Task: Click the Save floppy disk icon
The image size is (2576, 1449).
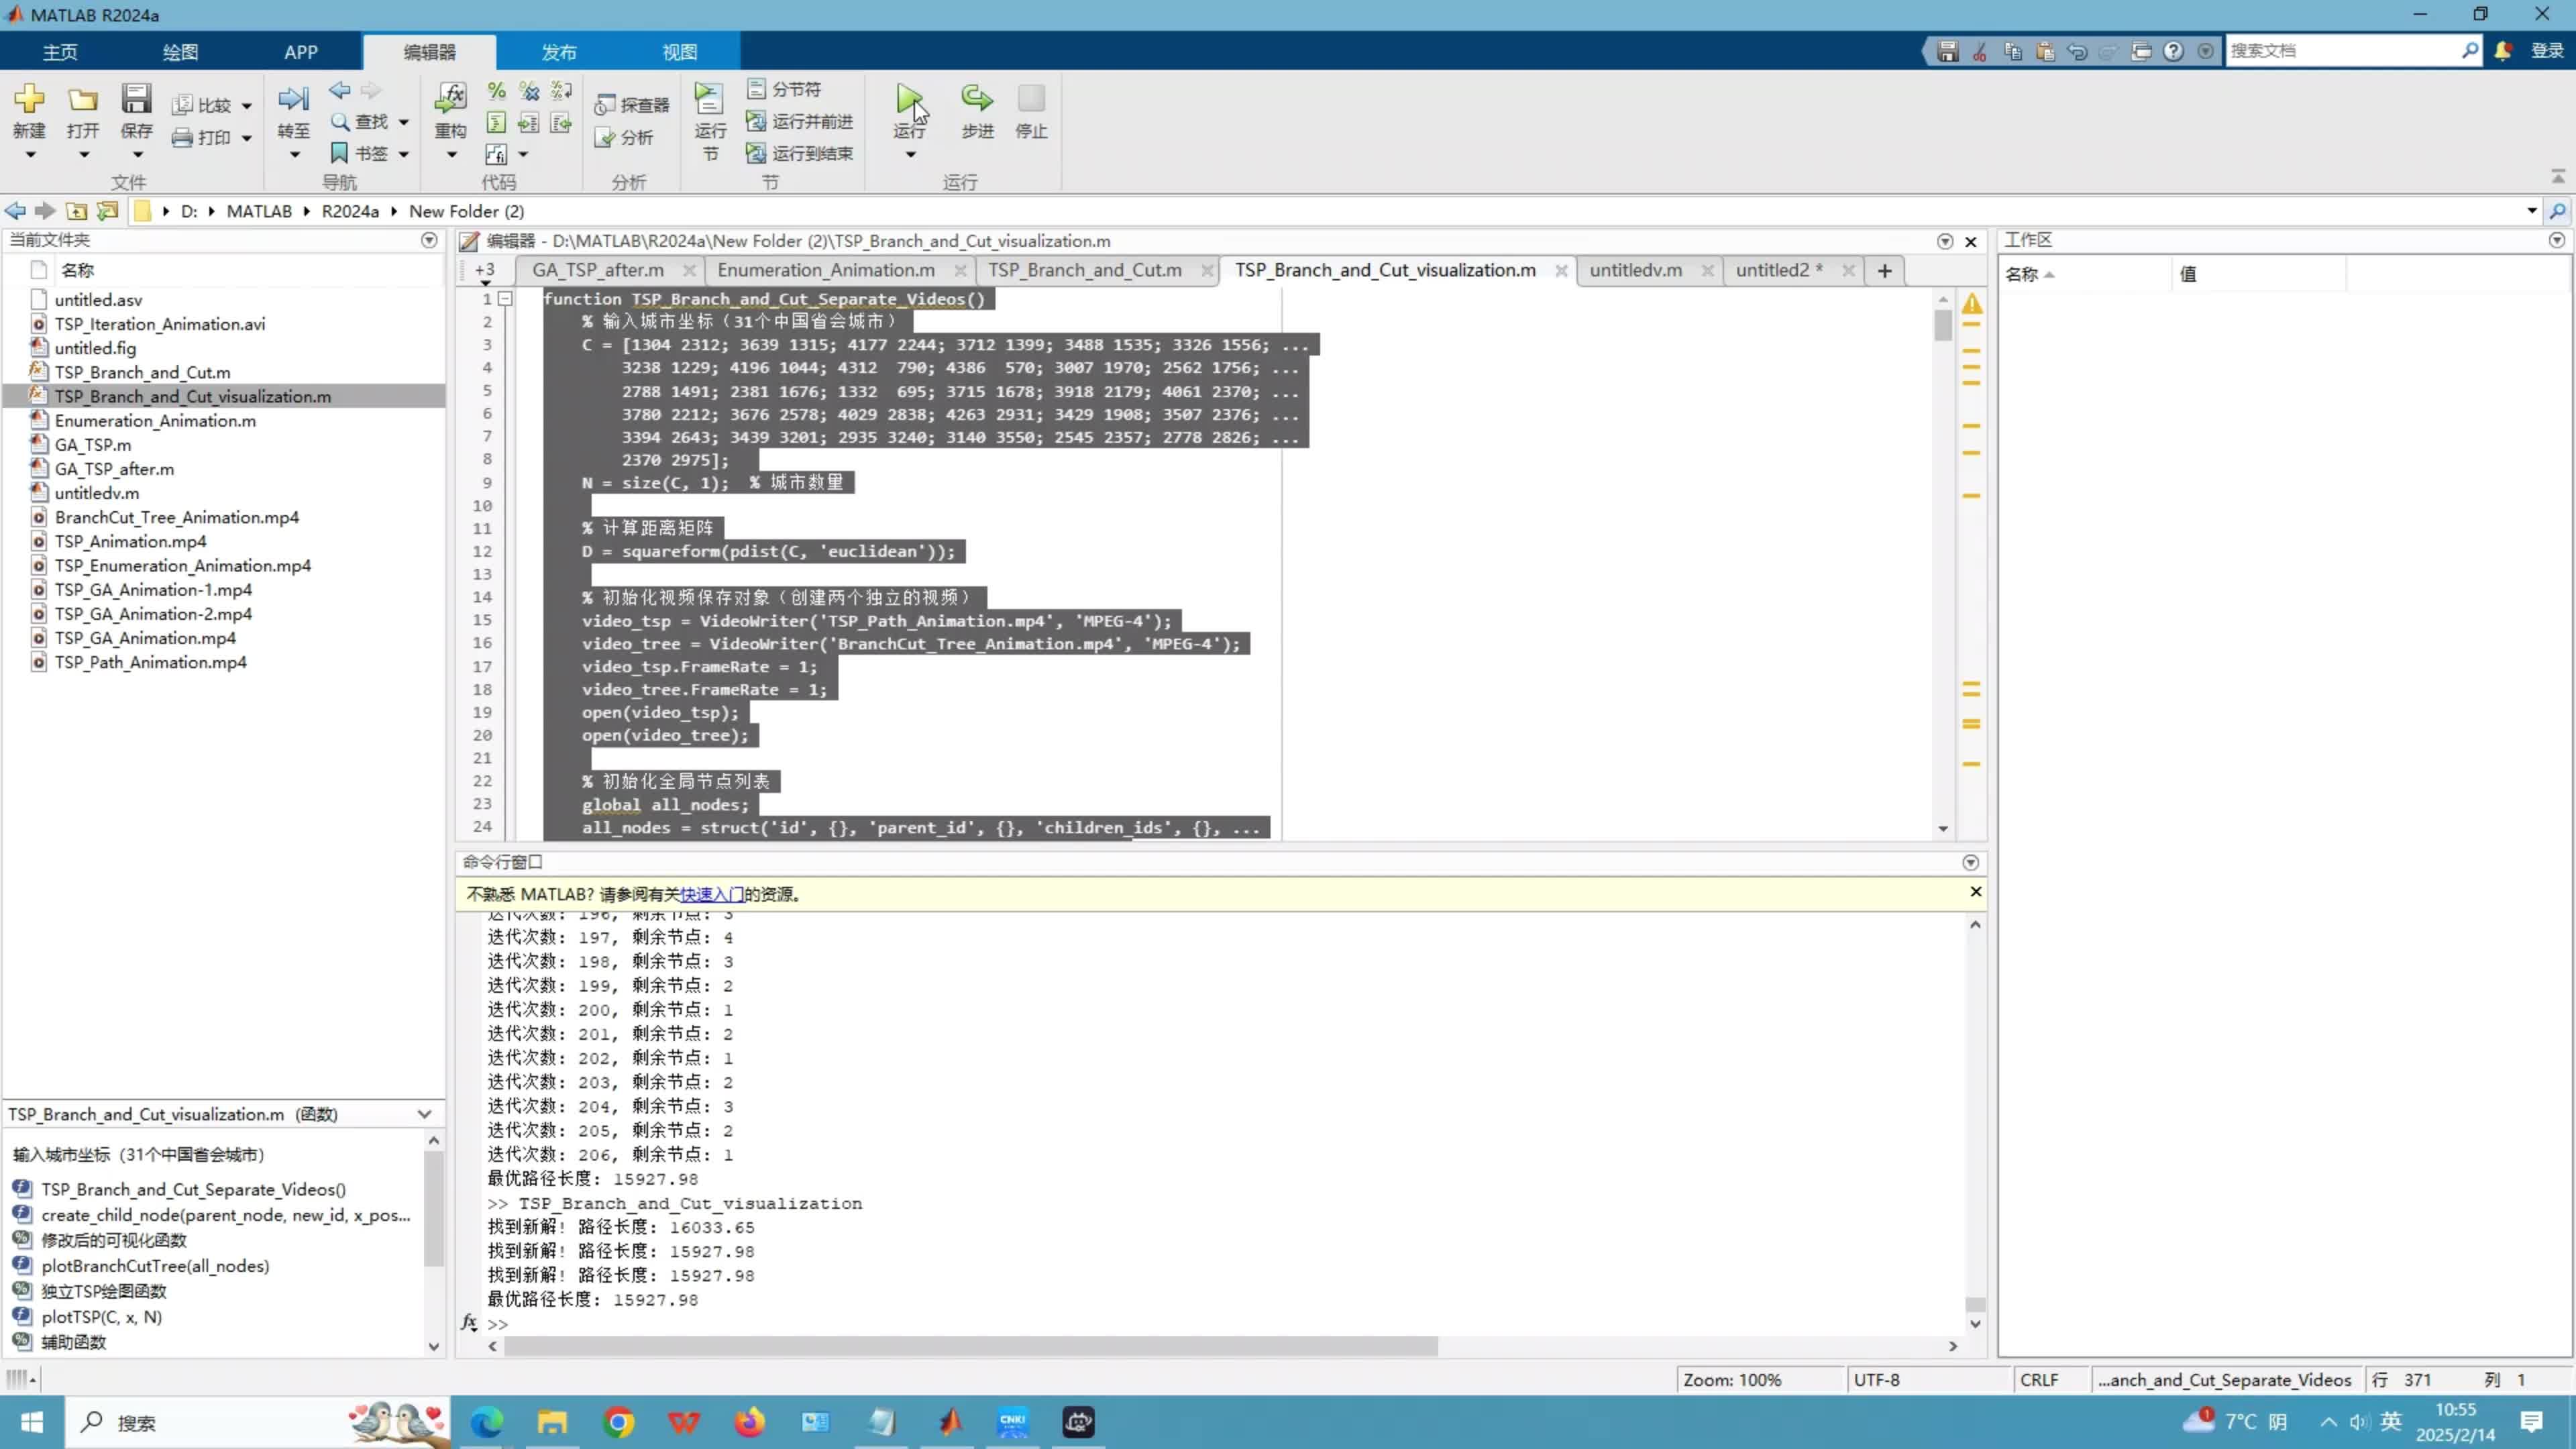Action: 136,99
